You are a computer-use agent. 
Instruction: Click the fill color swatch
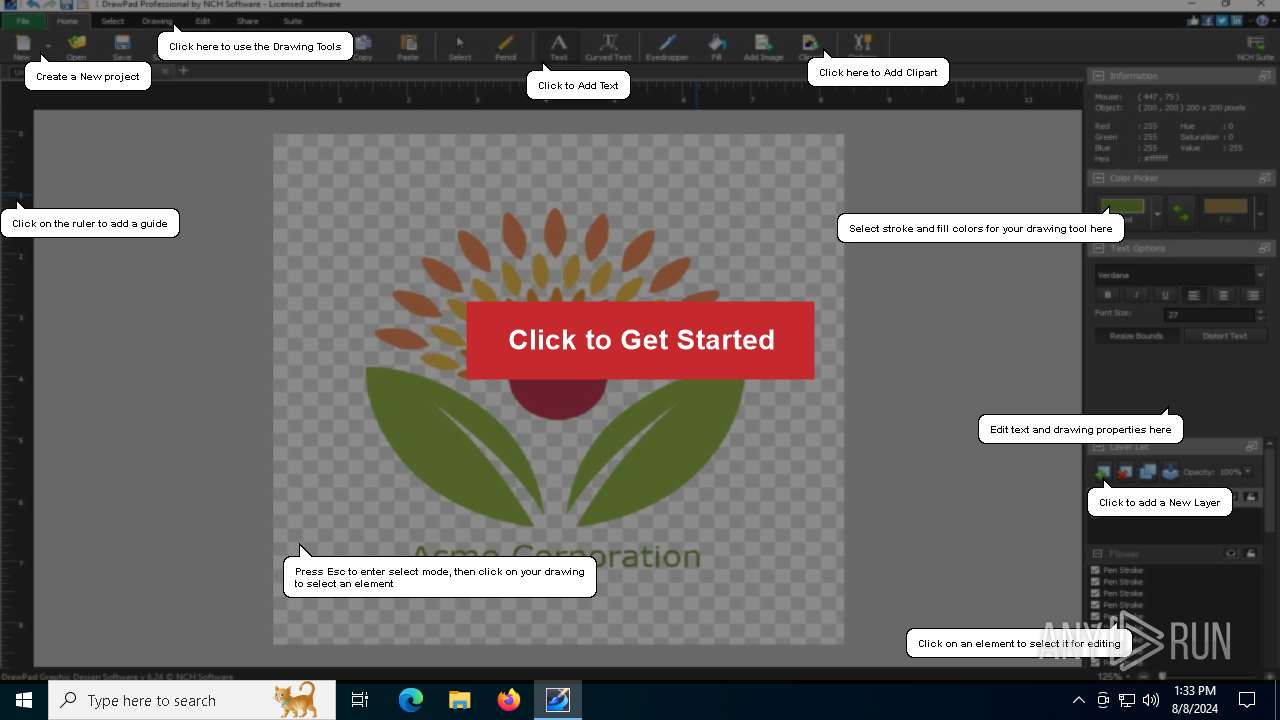(1225, 207)
